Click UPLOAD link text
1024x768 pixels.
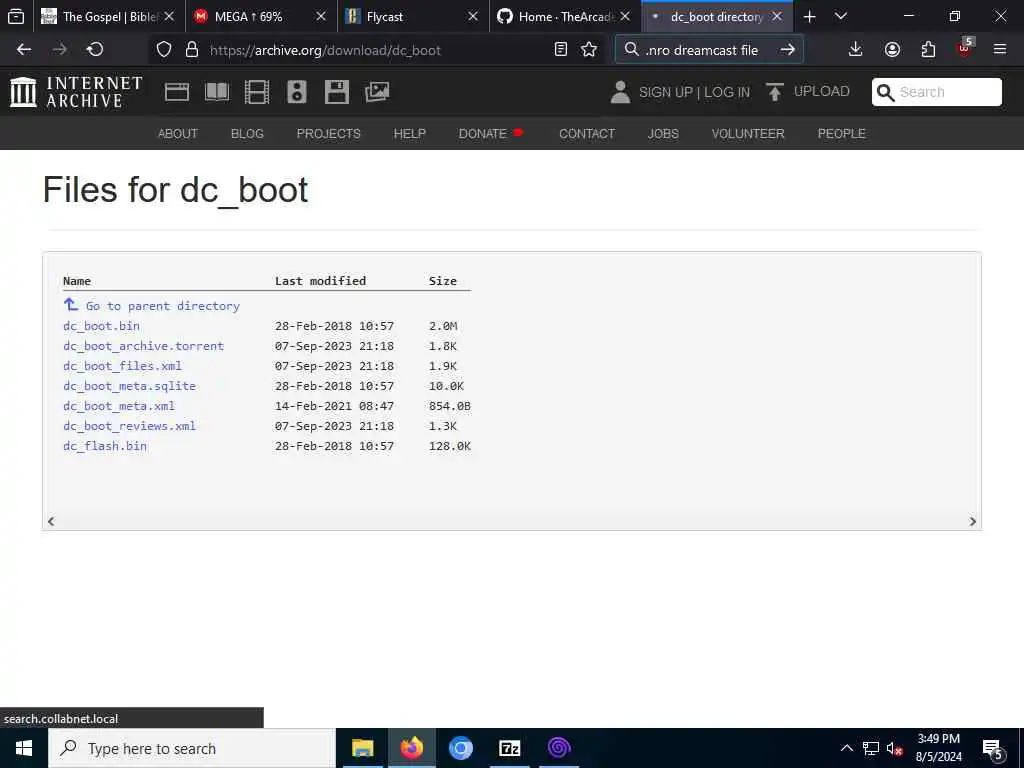(x=822, y=91)
